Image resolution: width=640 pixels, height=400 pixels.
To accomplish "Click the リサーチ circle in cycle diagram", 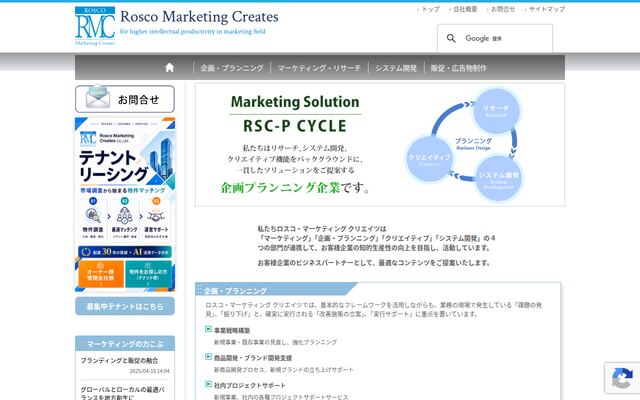I will point(496,111).
